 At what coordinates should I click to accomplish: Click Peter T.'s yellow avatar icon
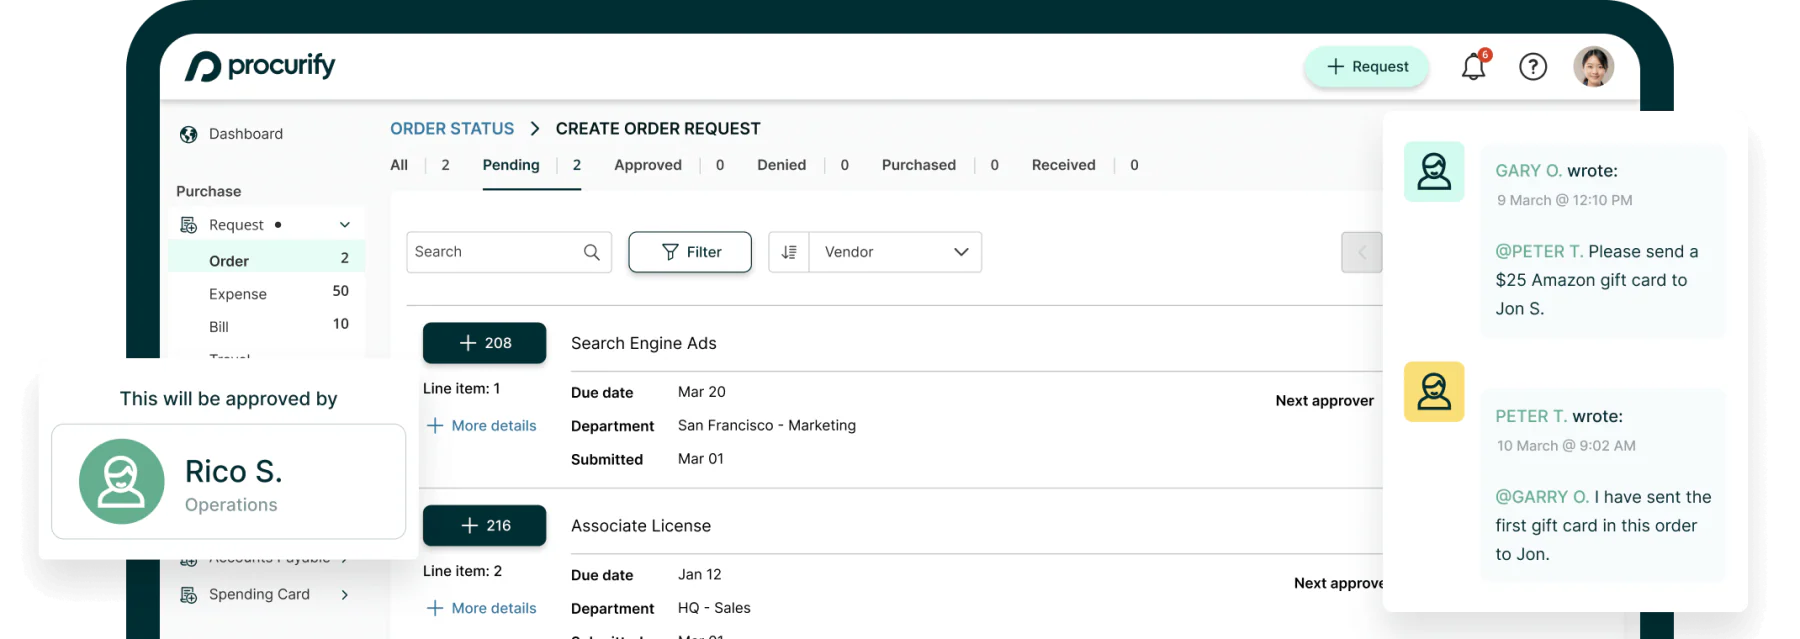pos(1434,391)
